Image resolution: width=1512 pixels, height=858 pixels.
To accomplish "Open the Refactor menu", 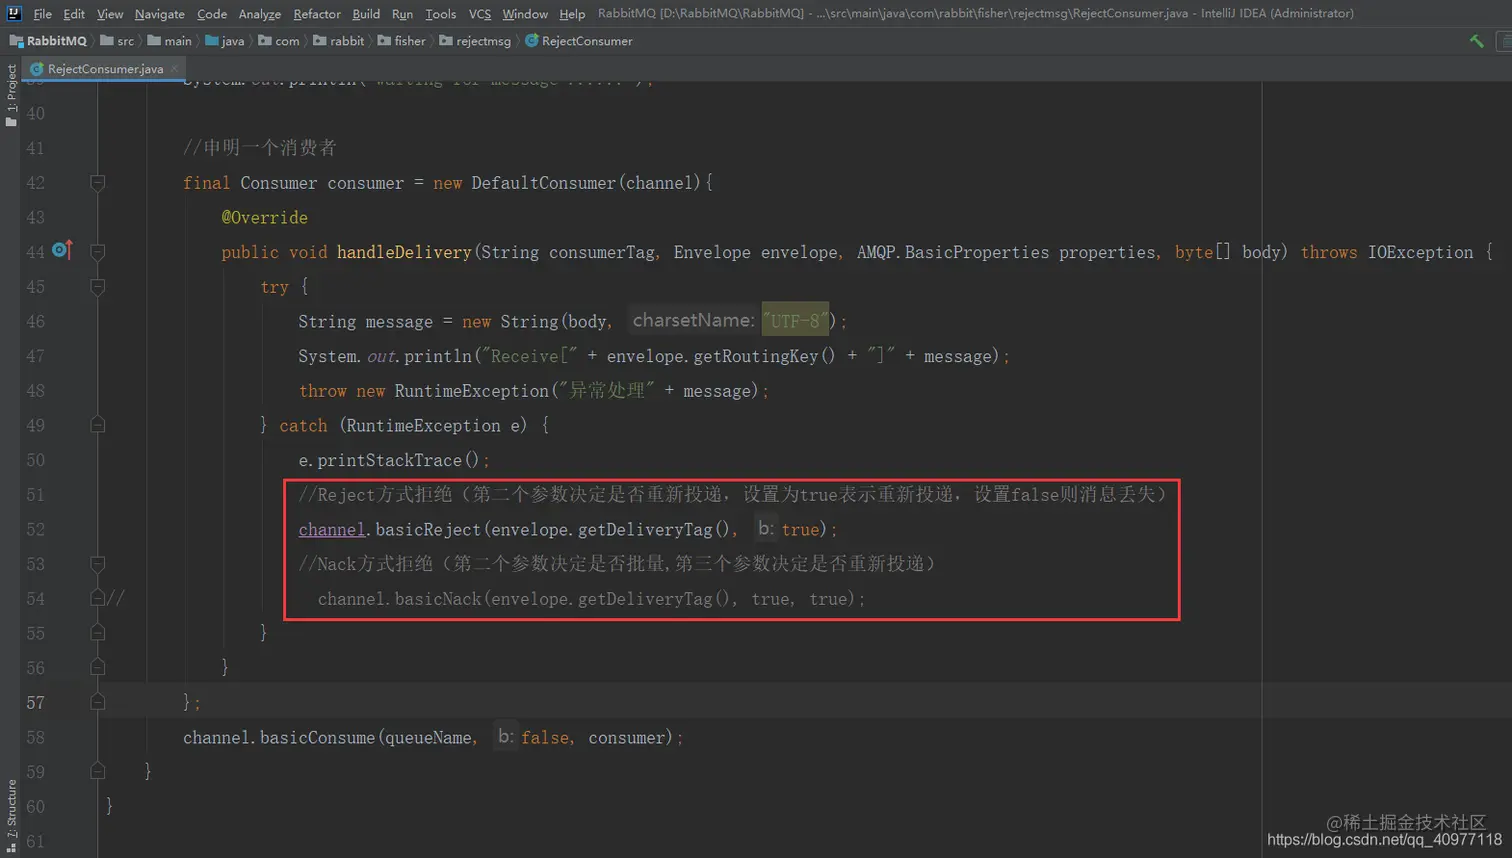I will click(x=317, y=14).
